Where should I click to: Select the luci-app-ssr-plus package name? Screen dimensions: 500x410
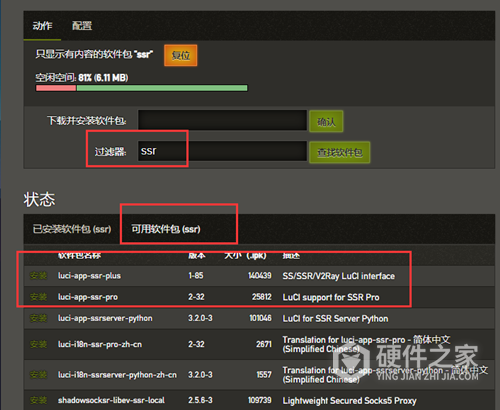89,276
